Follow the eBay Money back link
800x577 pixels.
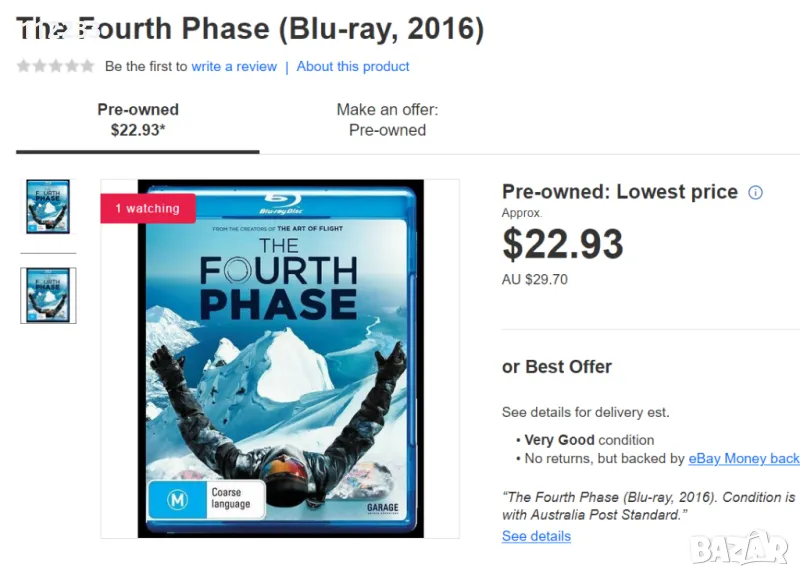743,458
